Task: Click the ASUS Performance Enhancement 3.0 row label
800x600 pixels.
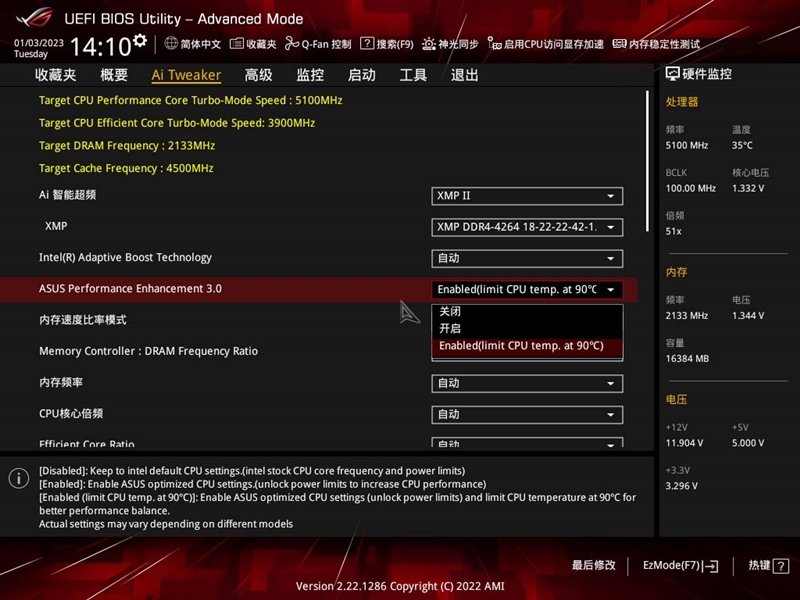Action: pos(130,289)
